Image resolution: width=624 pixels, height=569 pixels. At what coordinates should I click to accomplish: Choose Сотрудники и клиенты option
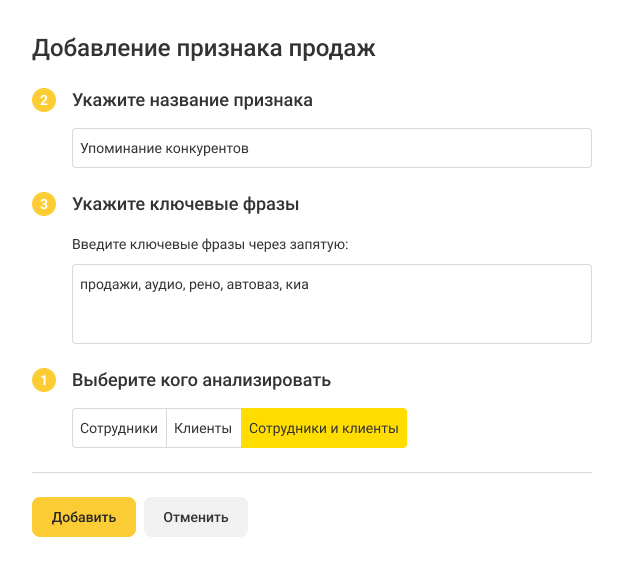point(324,428)
